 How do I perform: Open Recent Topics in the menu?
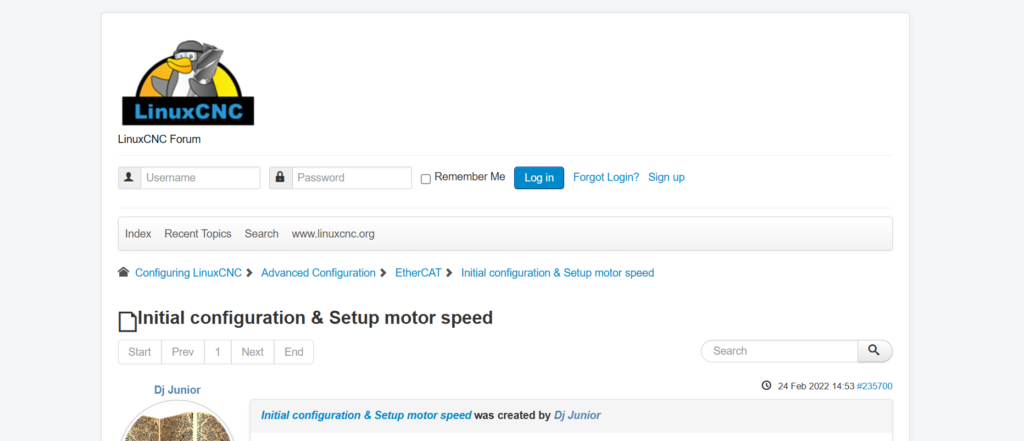pyautogui.click(x=198, y=234)
